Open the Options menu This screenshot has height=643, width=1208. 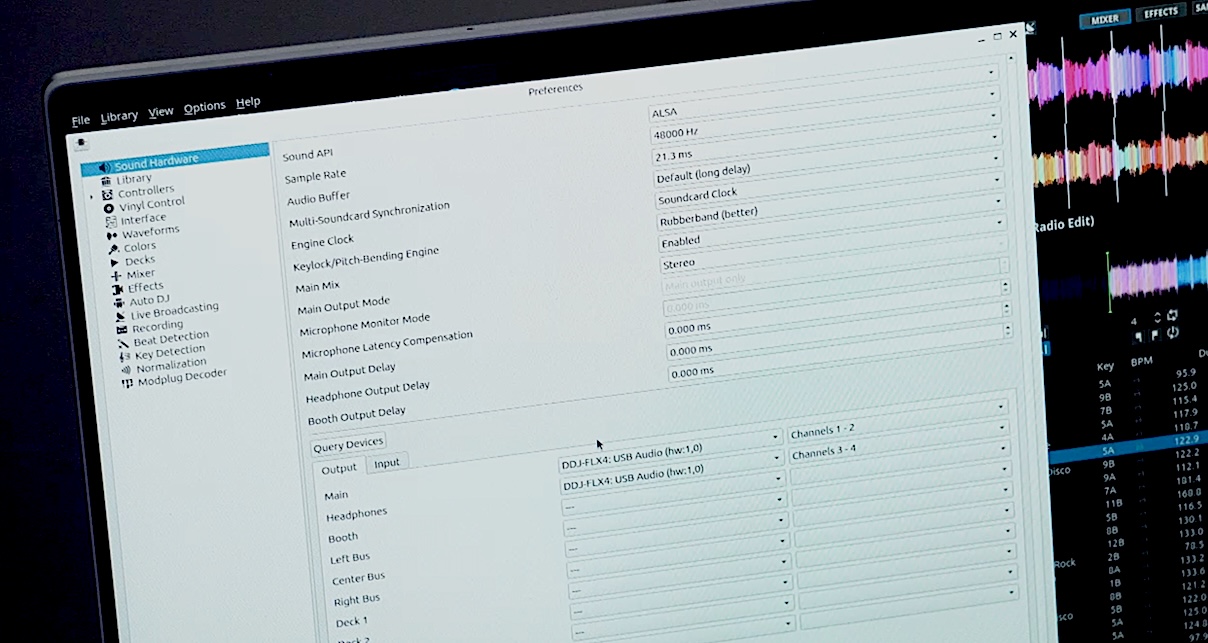(204, 107)
